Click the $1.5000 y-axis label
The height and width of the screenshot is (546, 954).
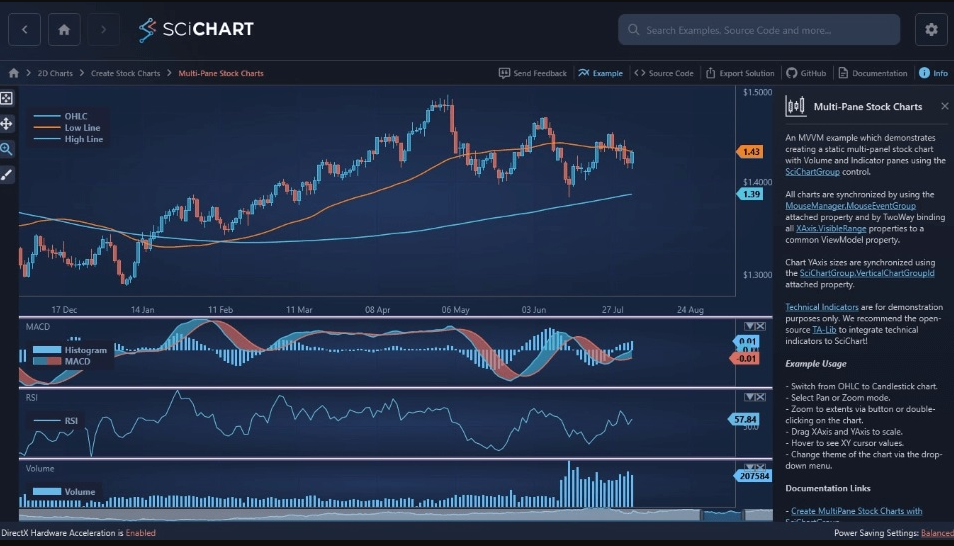click(757, 93)
